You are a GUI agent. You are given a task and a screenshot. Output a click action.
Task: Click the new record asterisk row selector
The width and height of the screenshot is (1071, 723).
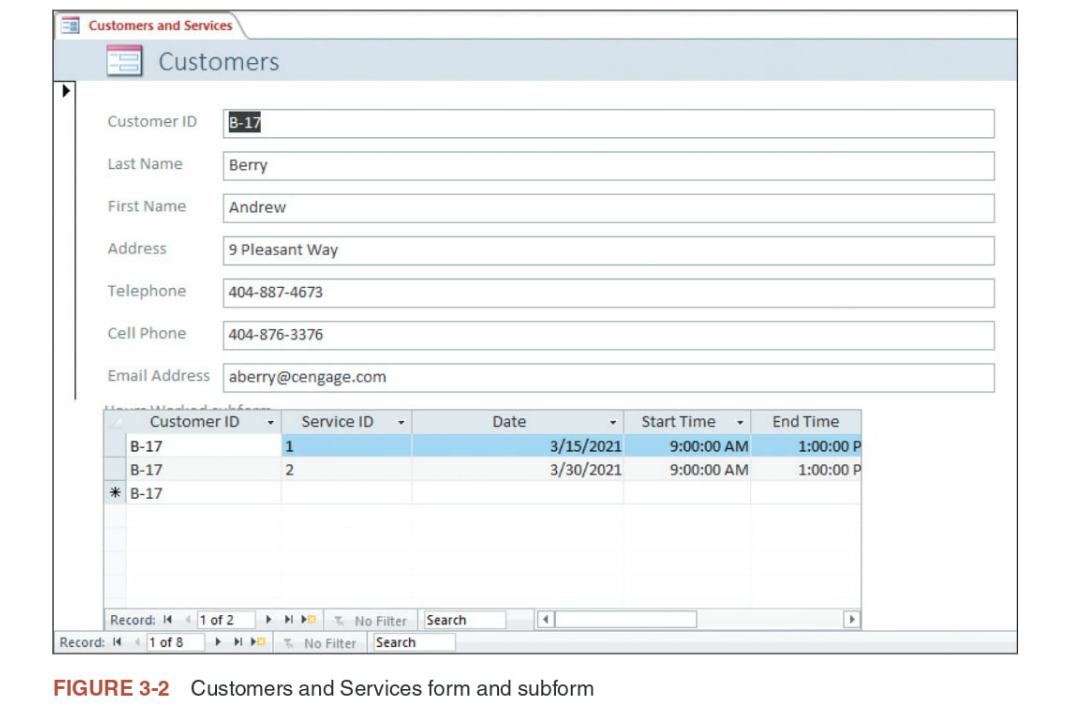(115, 493)
